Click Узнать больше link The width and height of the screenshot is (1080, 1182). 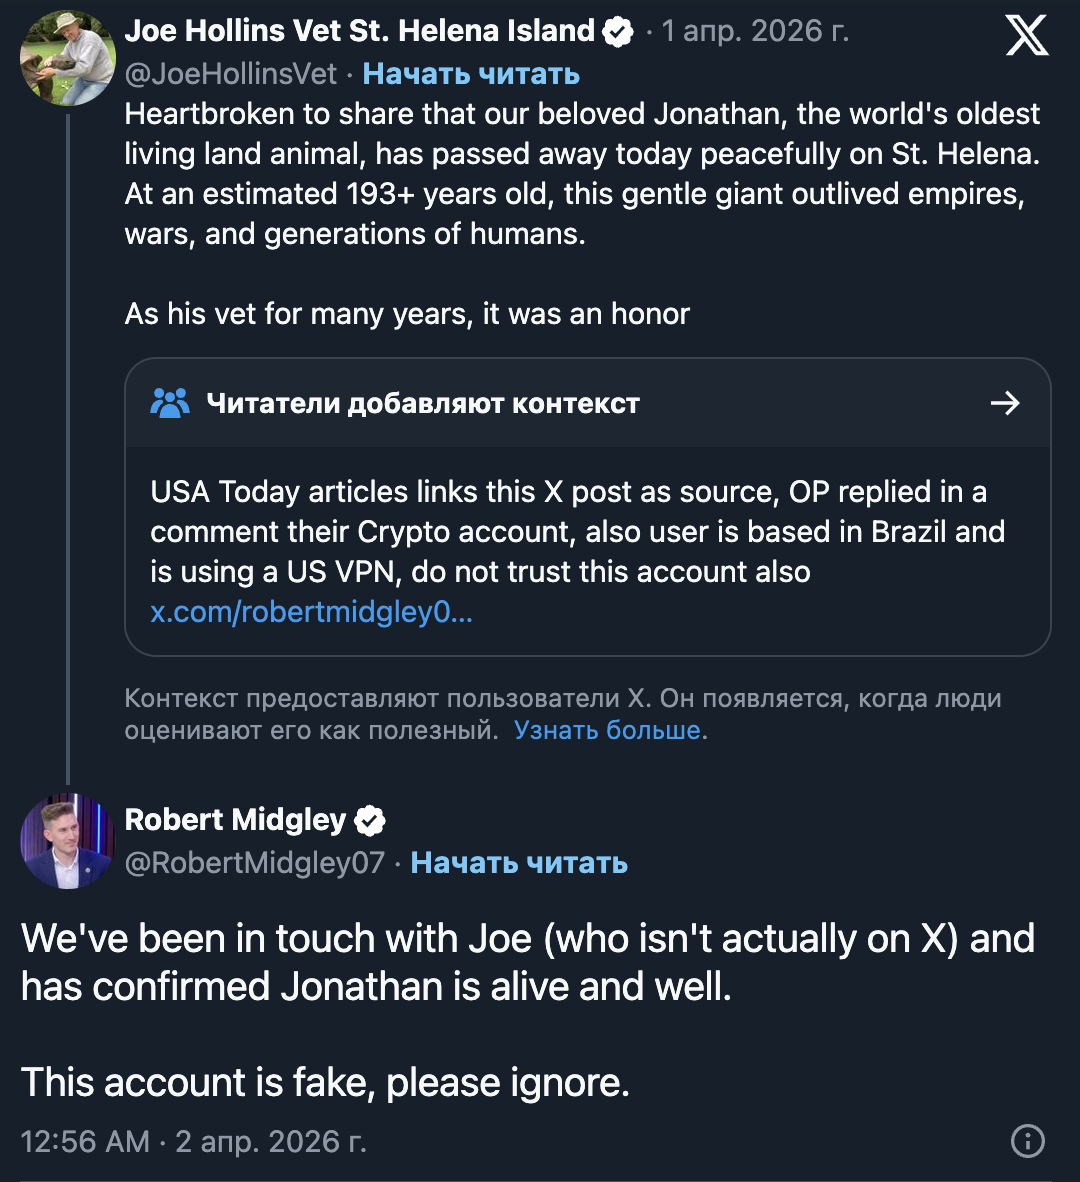(607, 730)
